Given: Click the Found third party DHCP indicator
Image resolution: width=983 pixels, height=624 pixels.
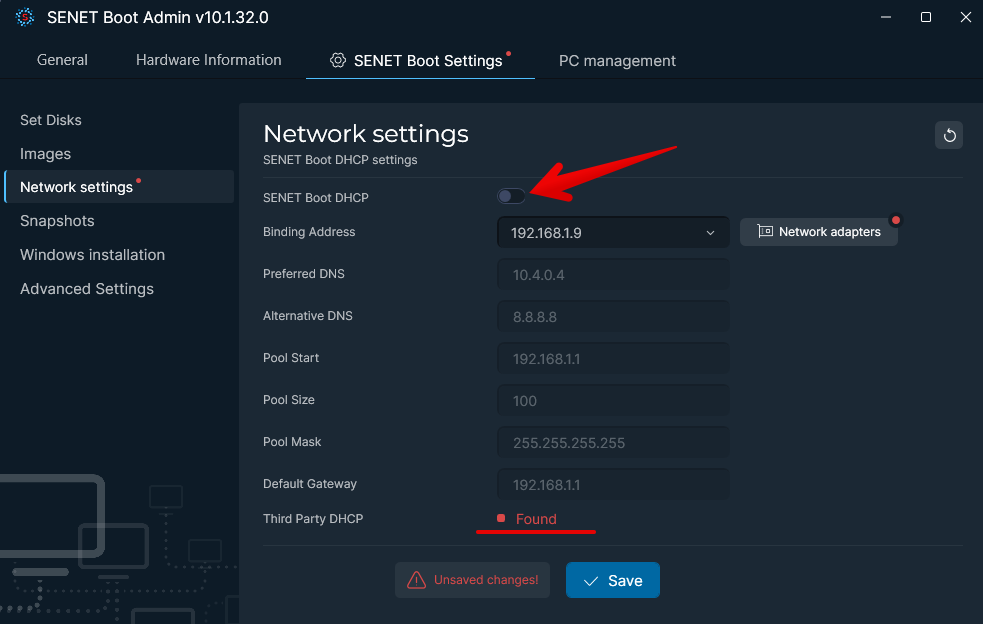Looking at the screenshot, I should (x=536, y=519).
